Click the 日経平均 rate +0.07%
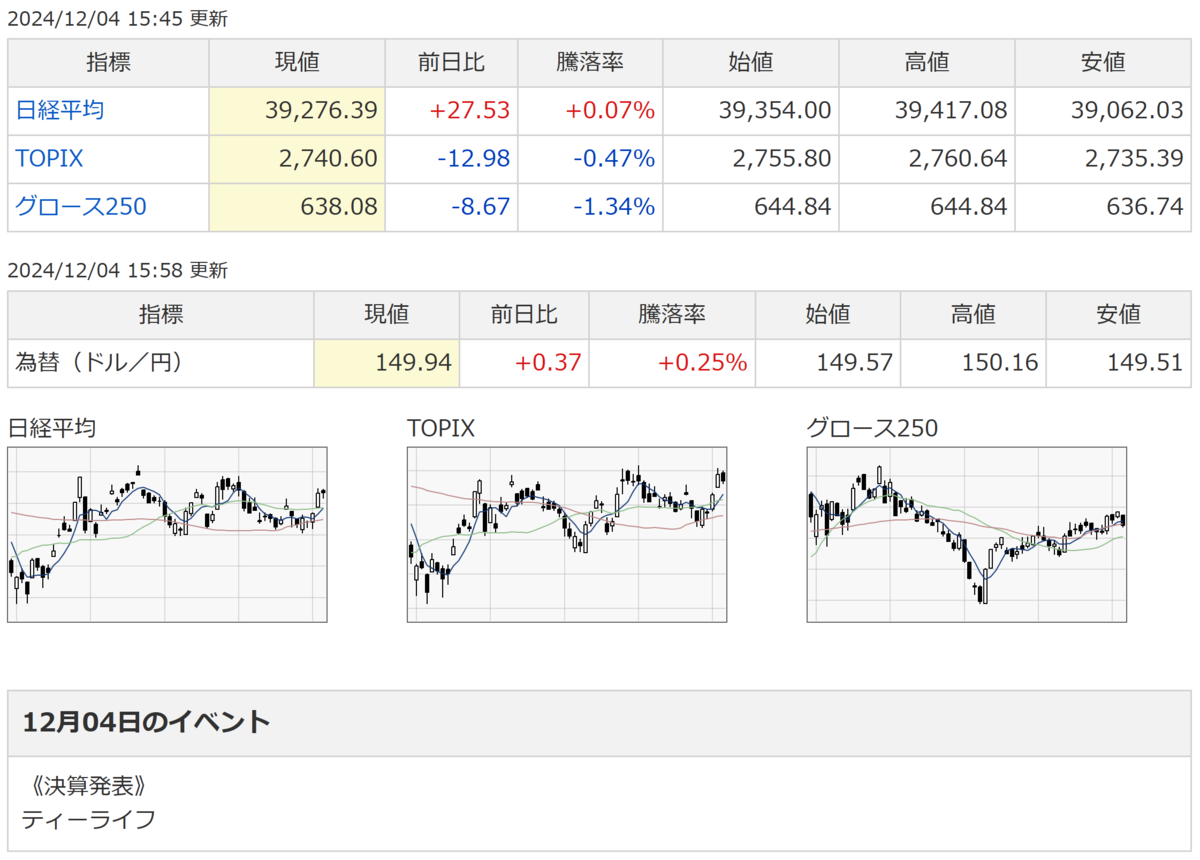 610,110
